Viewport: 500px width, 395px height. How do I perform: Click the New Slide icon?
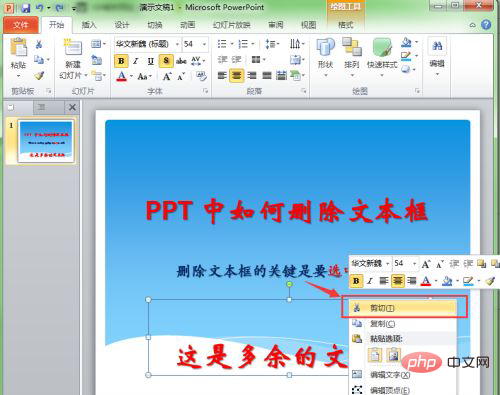pyautogui.click(x=73, y=47)
